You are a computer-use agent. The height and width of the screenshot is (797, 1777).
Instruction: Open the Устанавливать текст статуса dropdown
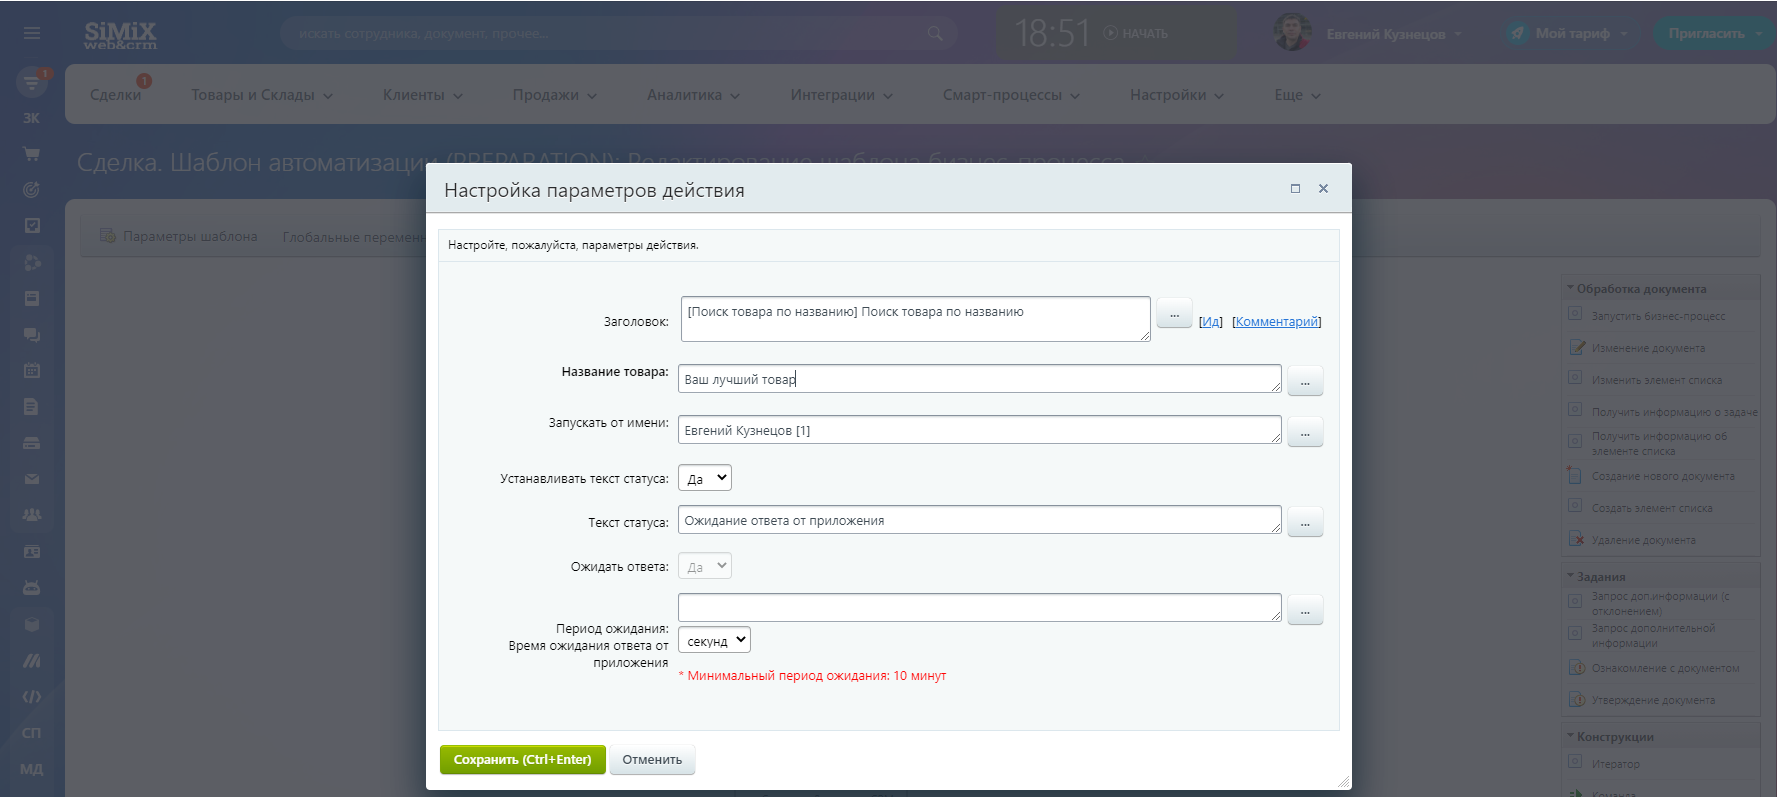(705, 478)
